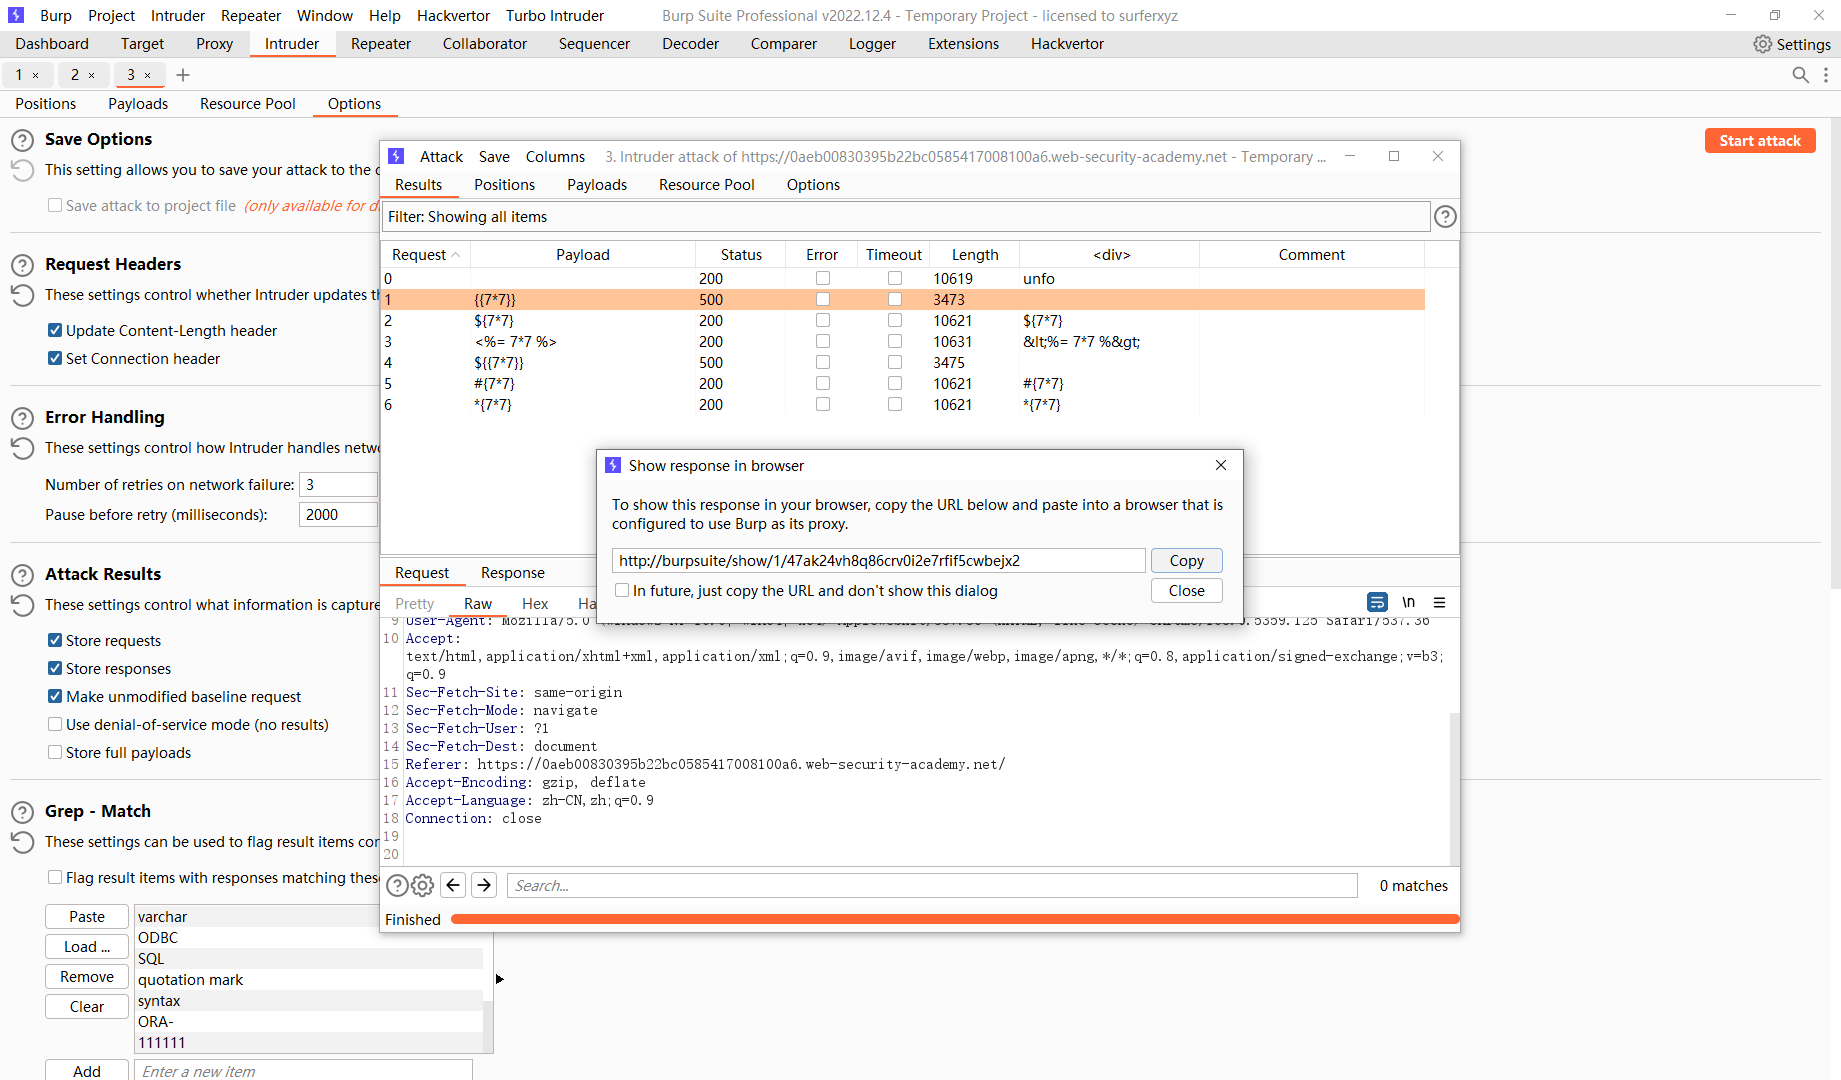Reset Grep - Match settings
The height and width of the screenshot is (1080, 1841).
22,843
